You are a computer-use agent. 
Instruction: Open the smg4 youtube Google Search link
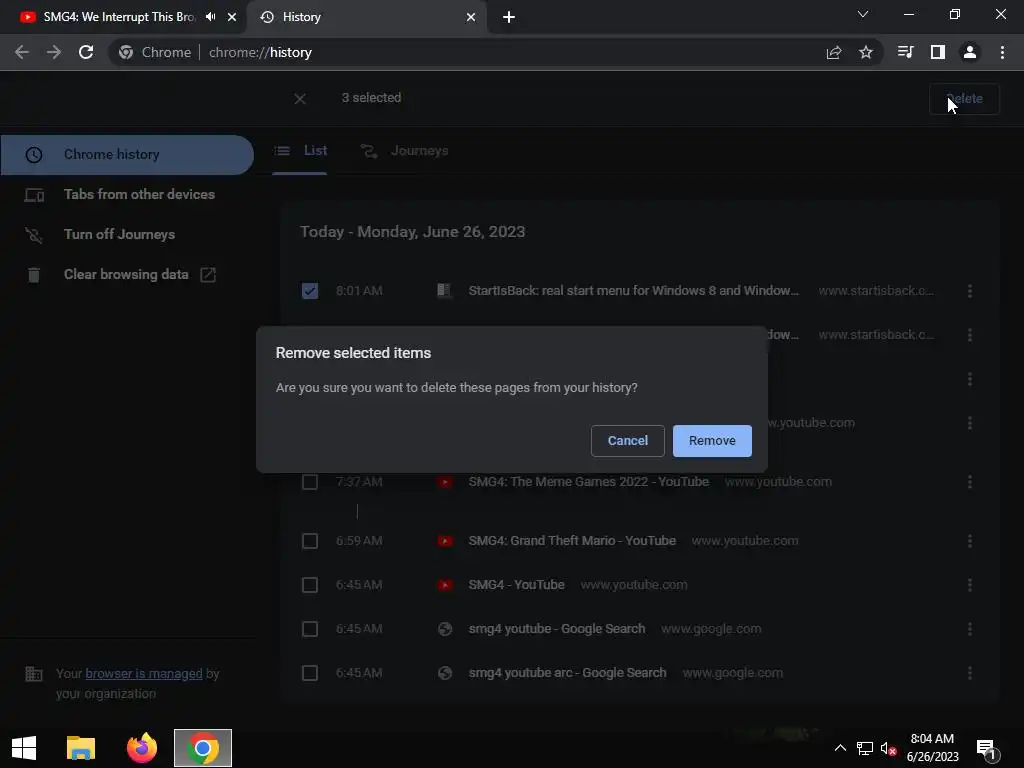click(556, 629)
